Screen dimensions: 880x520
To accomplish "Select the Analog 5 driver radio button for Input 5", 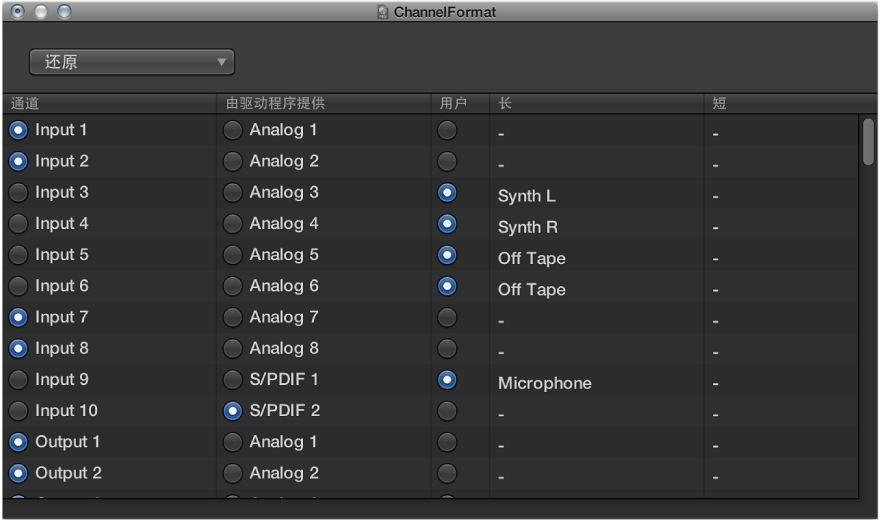I will click(233, 255).
